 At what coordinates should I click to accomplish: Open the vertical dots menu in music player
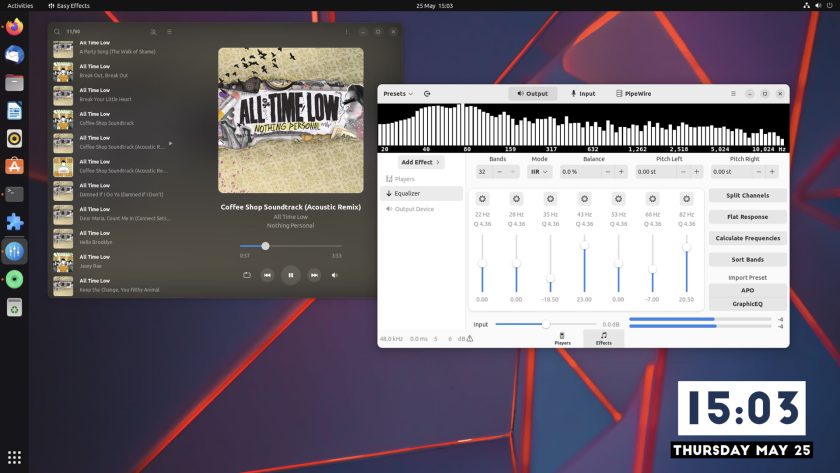tap(347, 32)
